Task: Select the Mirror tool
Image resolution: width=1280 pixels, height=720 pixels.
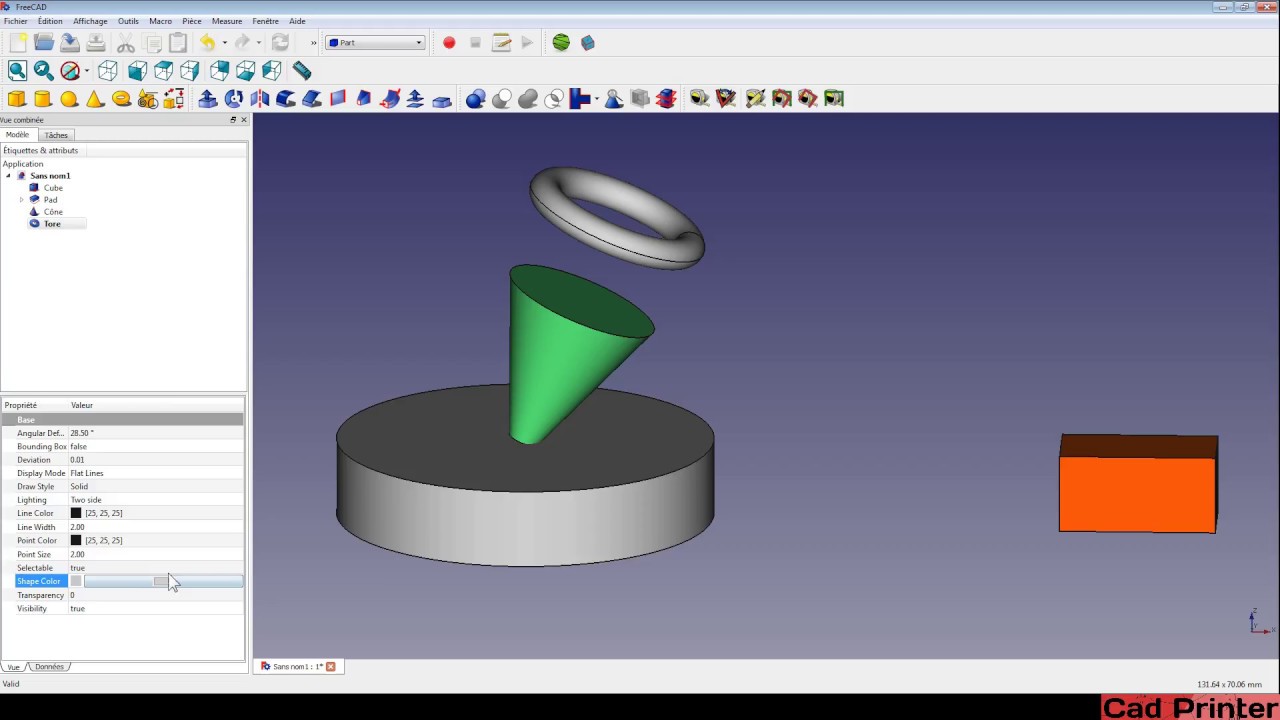Action: 260,98
